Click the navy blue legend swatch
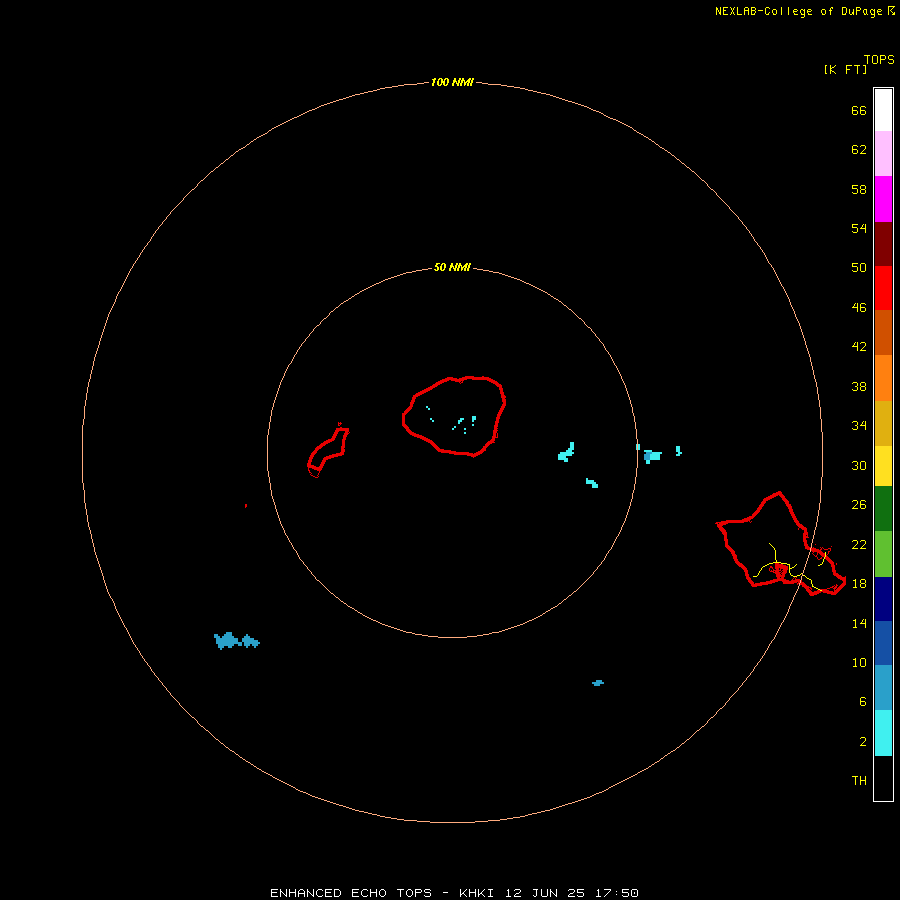The width and height of the screenshot is (900, 900). pos(883,599)
